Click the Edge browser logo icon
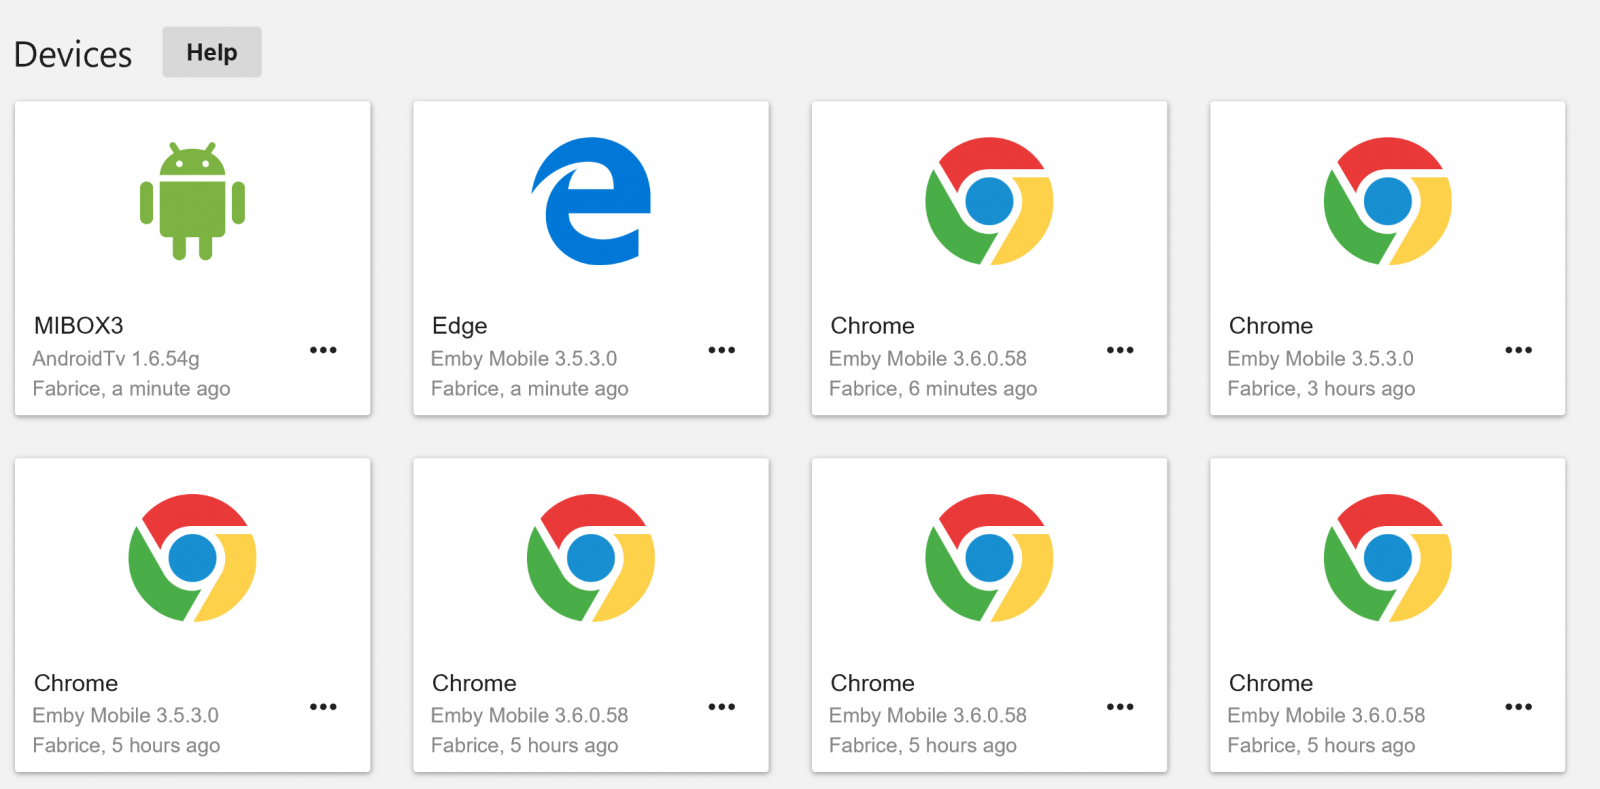Viewport: 1600px width, 789px height. (x=591, y=201)
